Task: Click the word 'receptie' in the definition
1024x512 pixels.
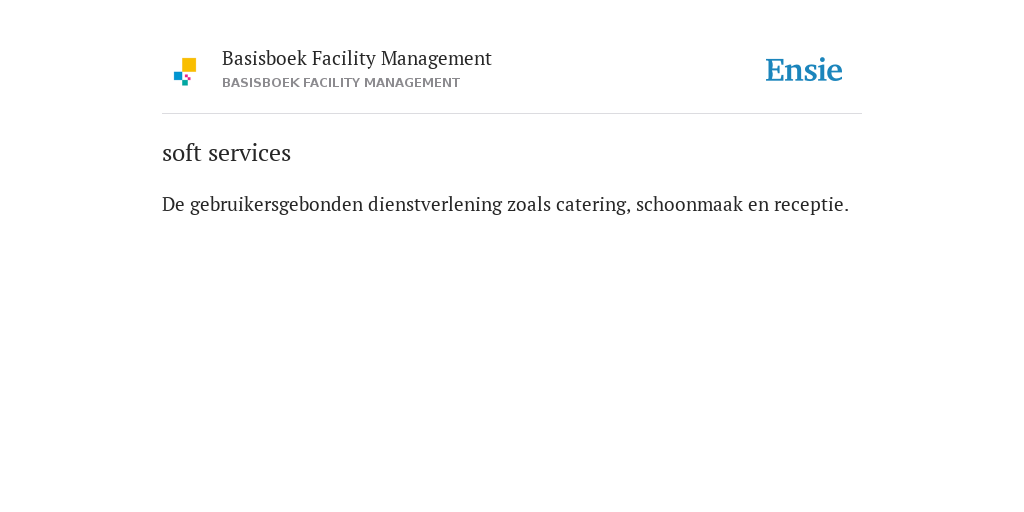Action: [x=808, y=204]
